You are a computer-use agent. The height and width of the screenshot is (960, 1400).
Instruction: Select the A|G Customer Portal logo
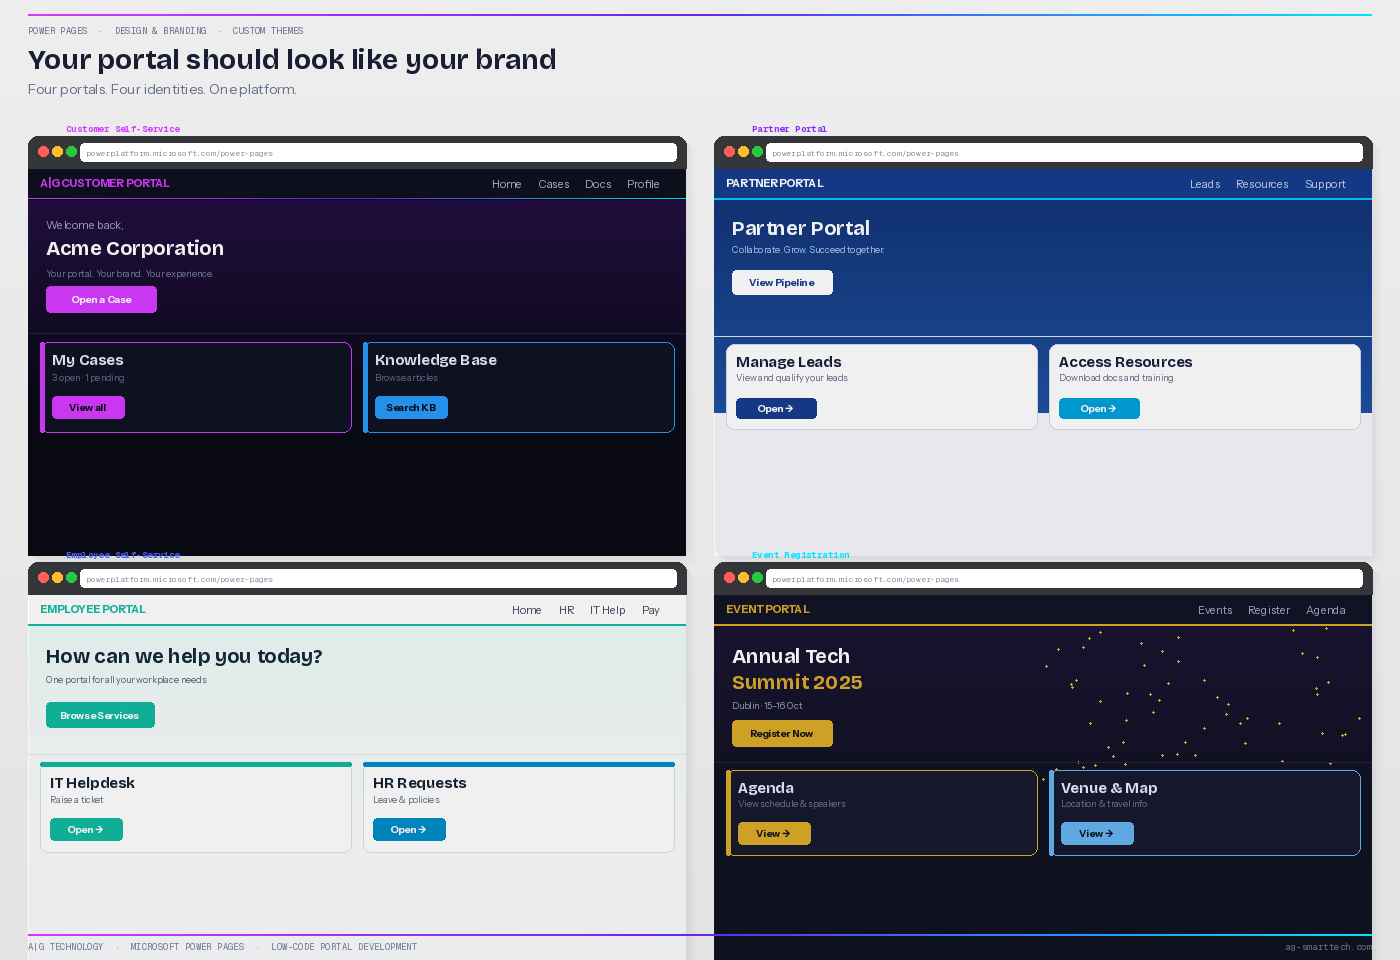104,183
